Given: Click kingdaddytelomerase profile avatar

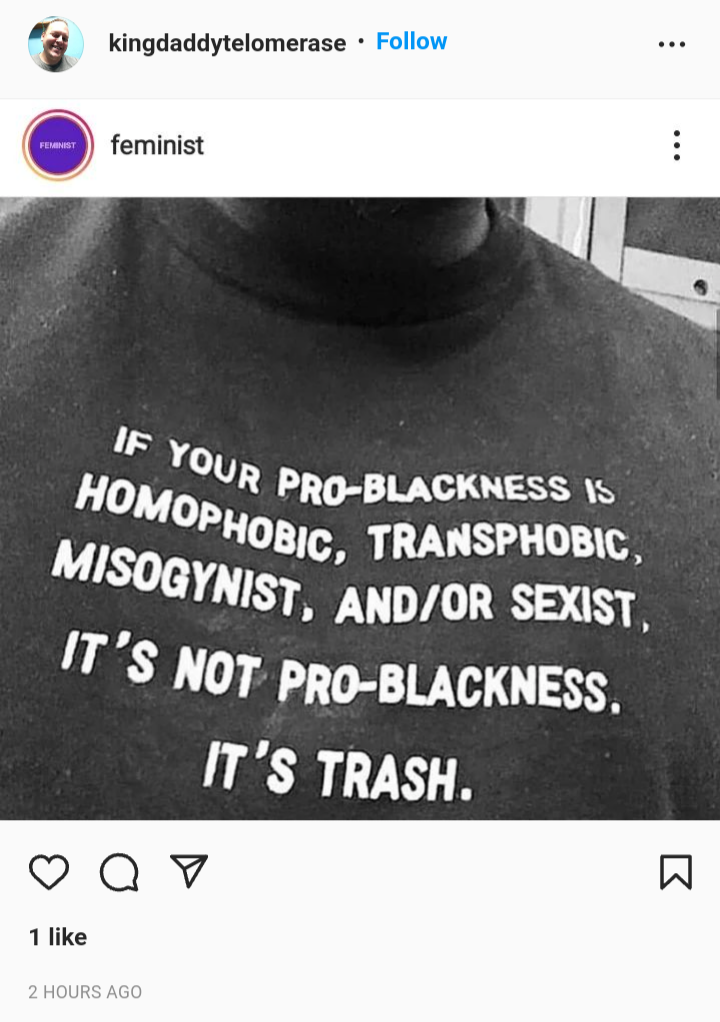Looking at the screenshot, I should click(x=56, y=44).
